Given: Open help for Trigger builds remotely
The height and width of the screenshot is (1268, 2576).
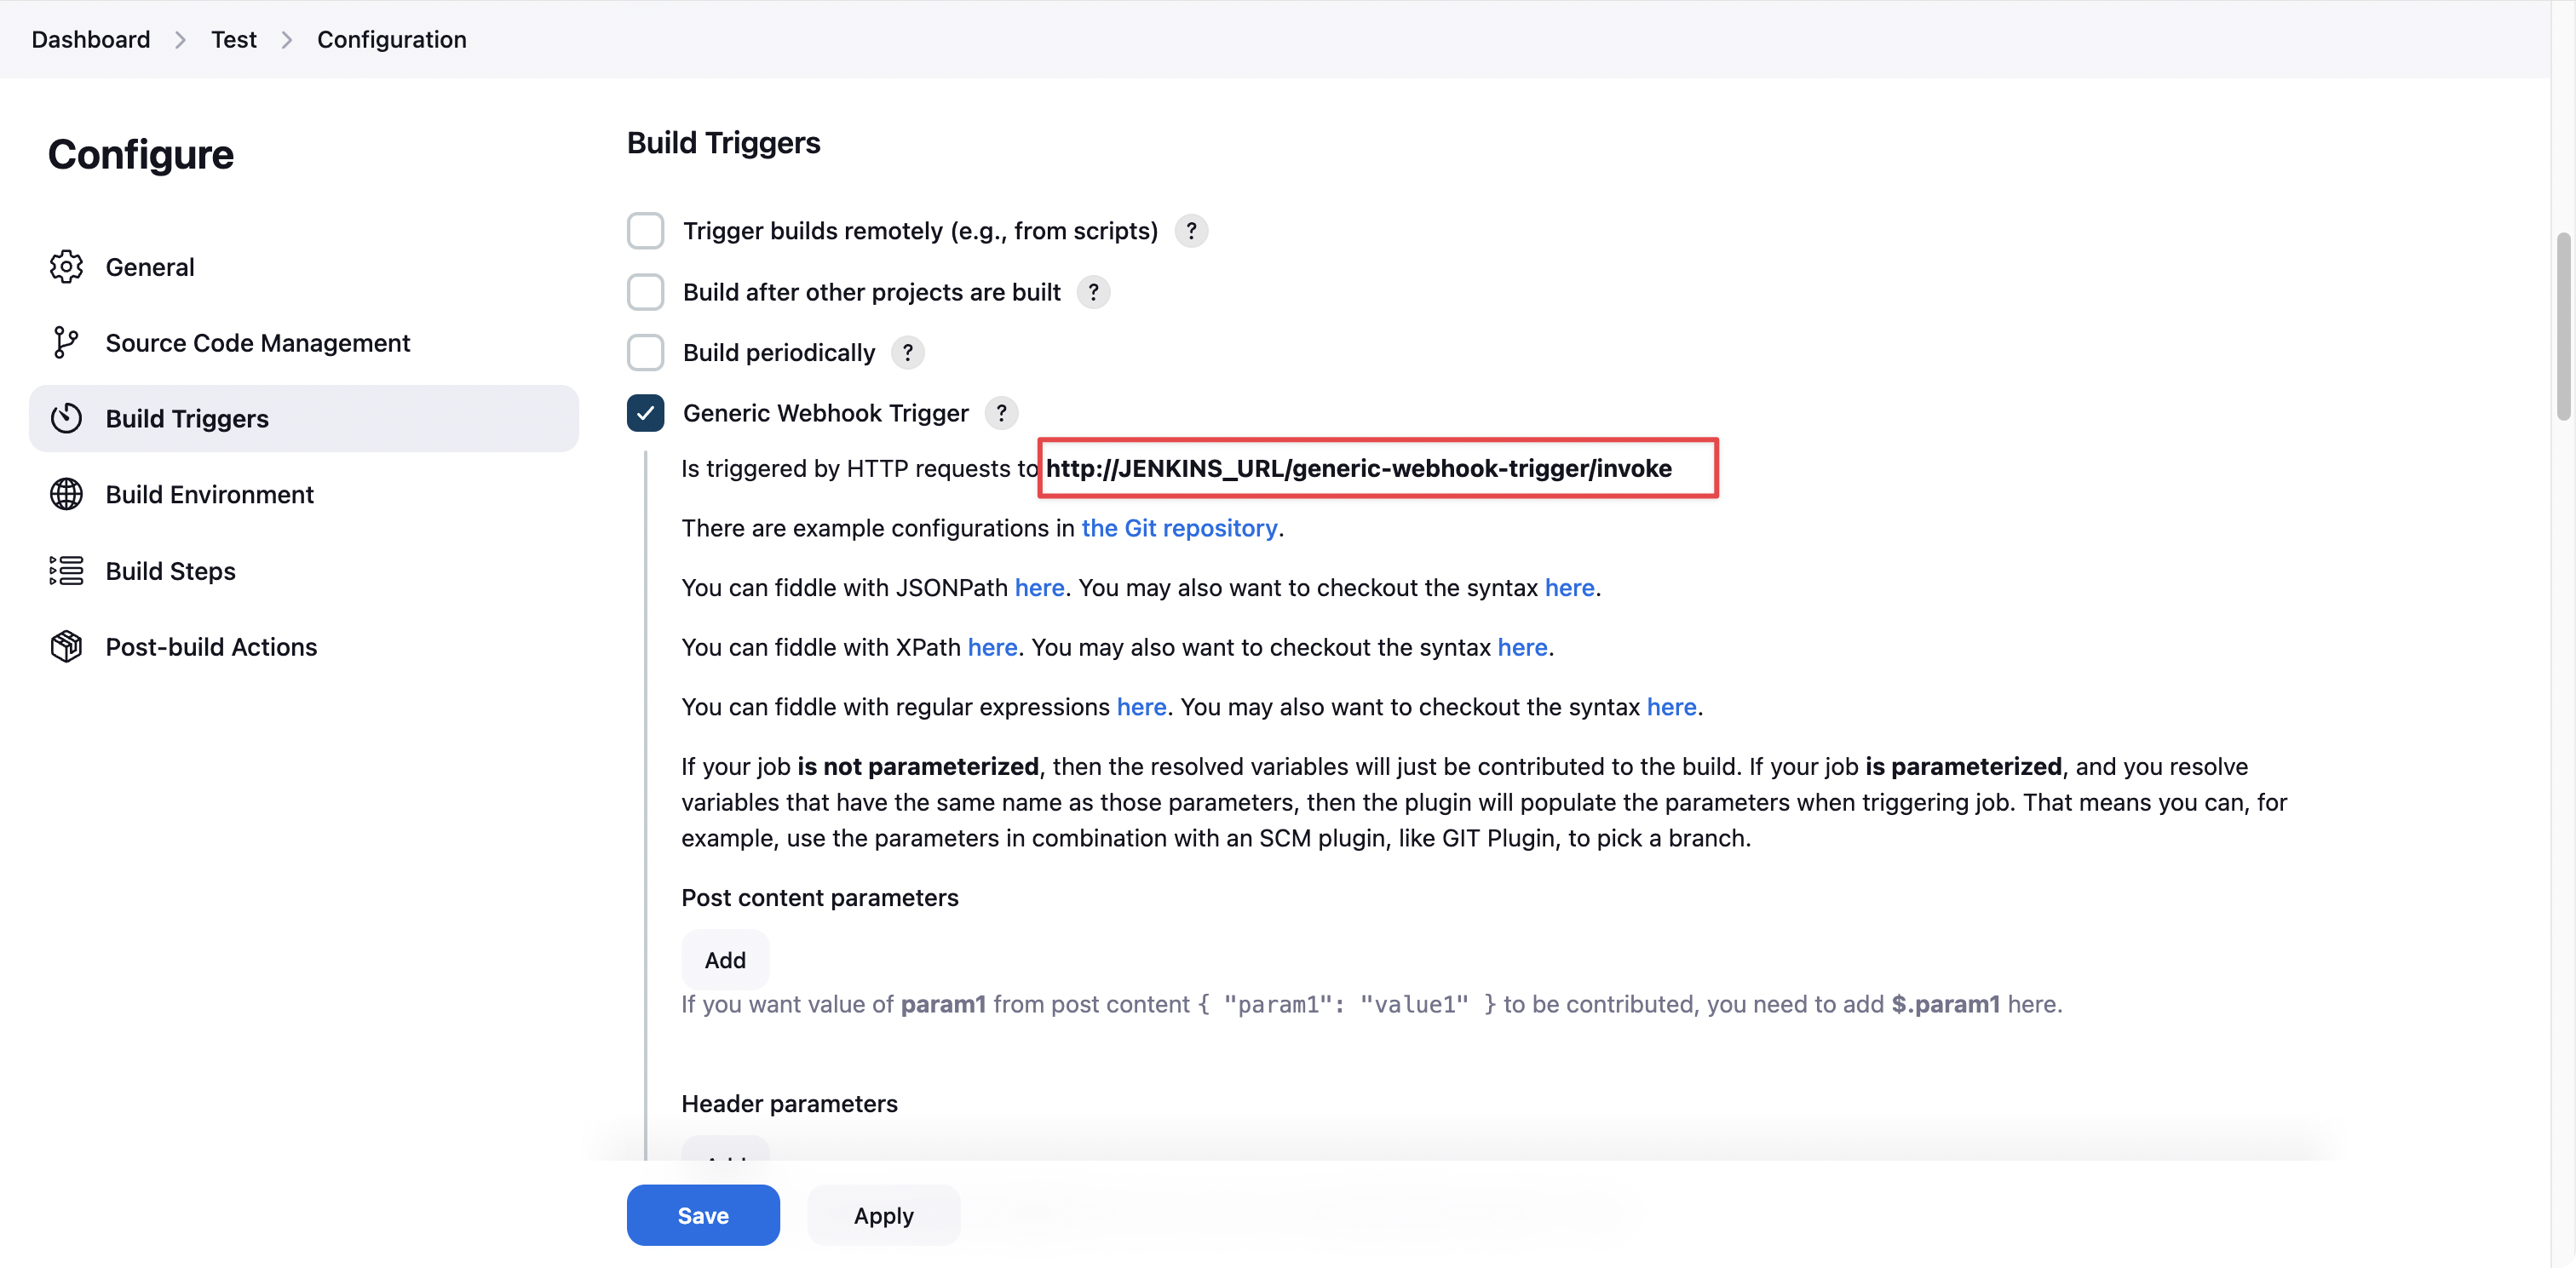Looking at the screenshot, I should click(x=1190, y=231).
